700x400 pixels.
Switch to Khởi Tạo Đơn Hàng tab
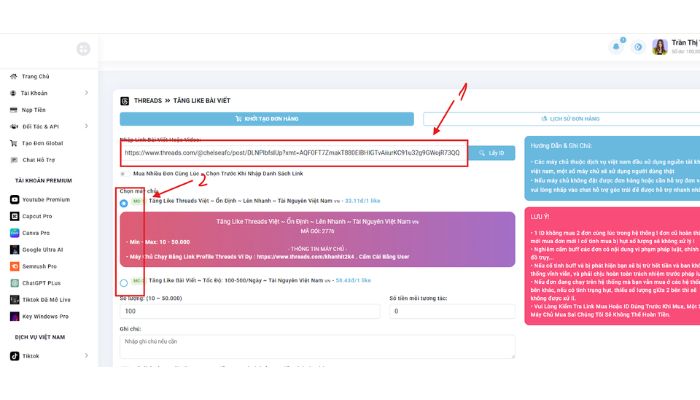click(267, 119)
